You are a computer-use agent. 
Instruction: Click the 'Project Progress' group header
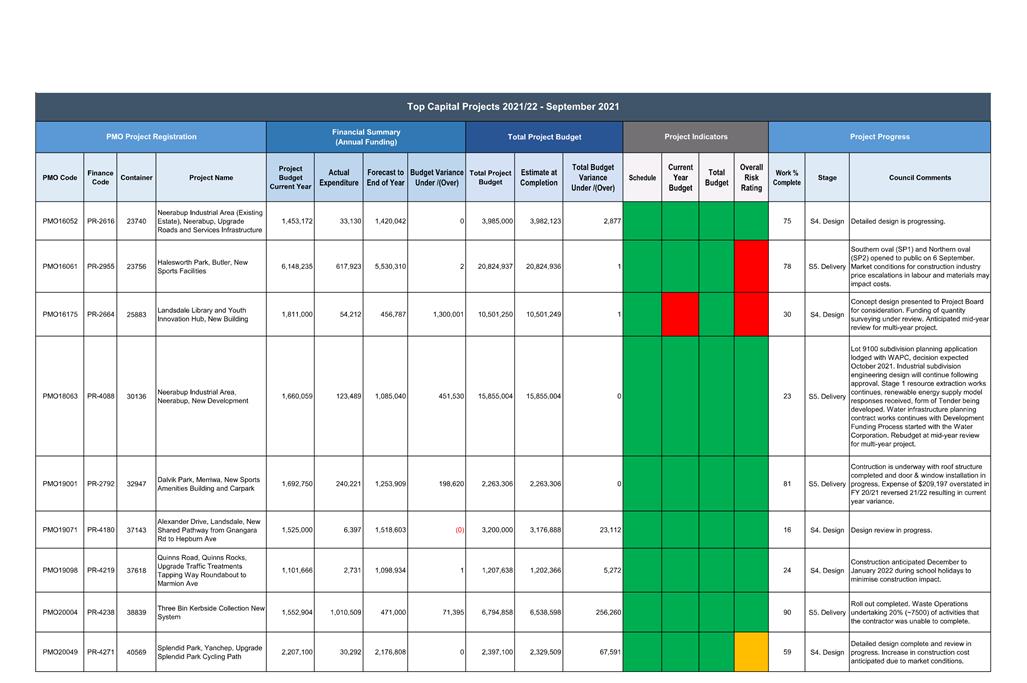tap(880, 137)
